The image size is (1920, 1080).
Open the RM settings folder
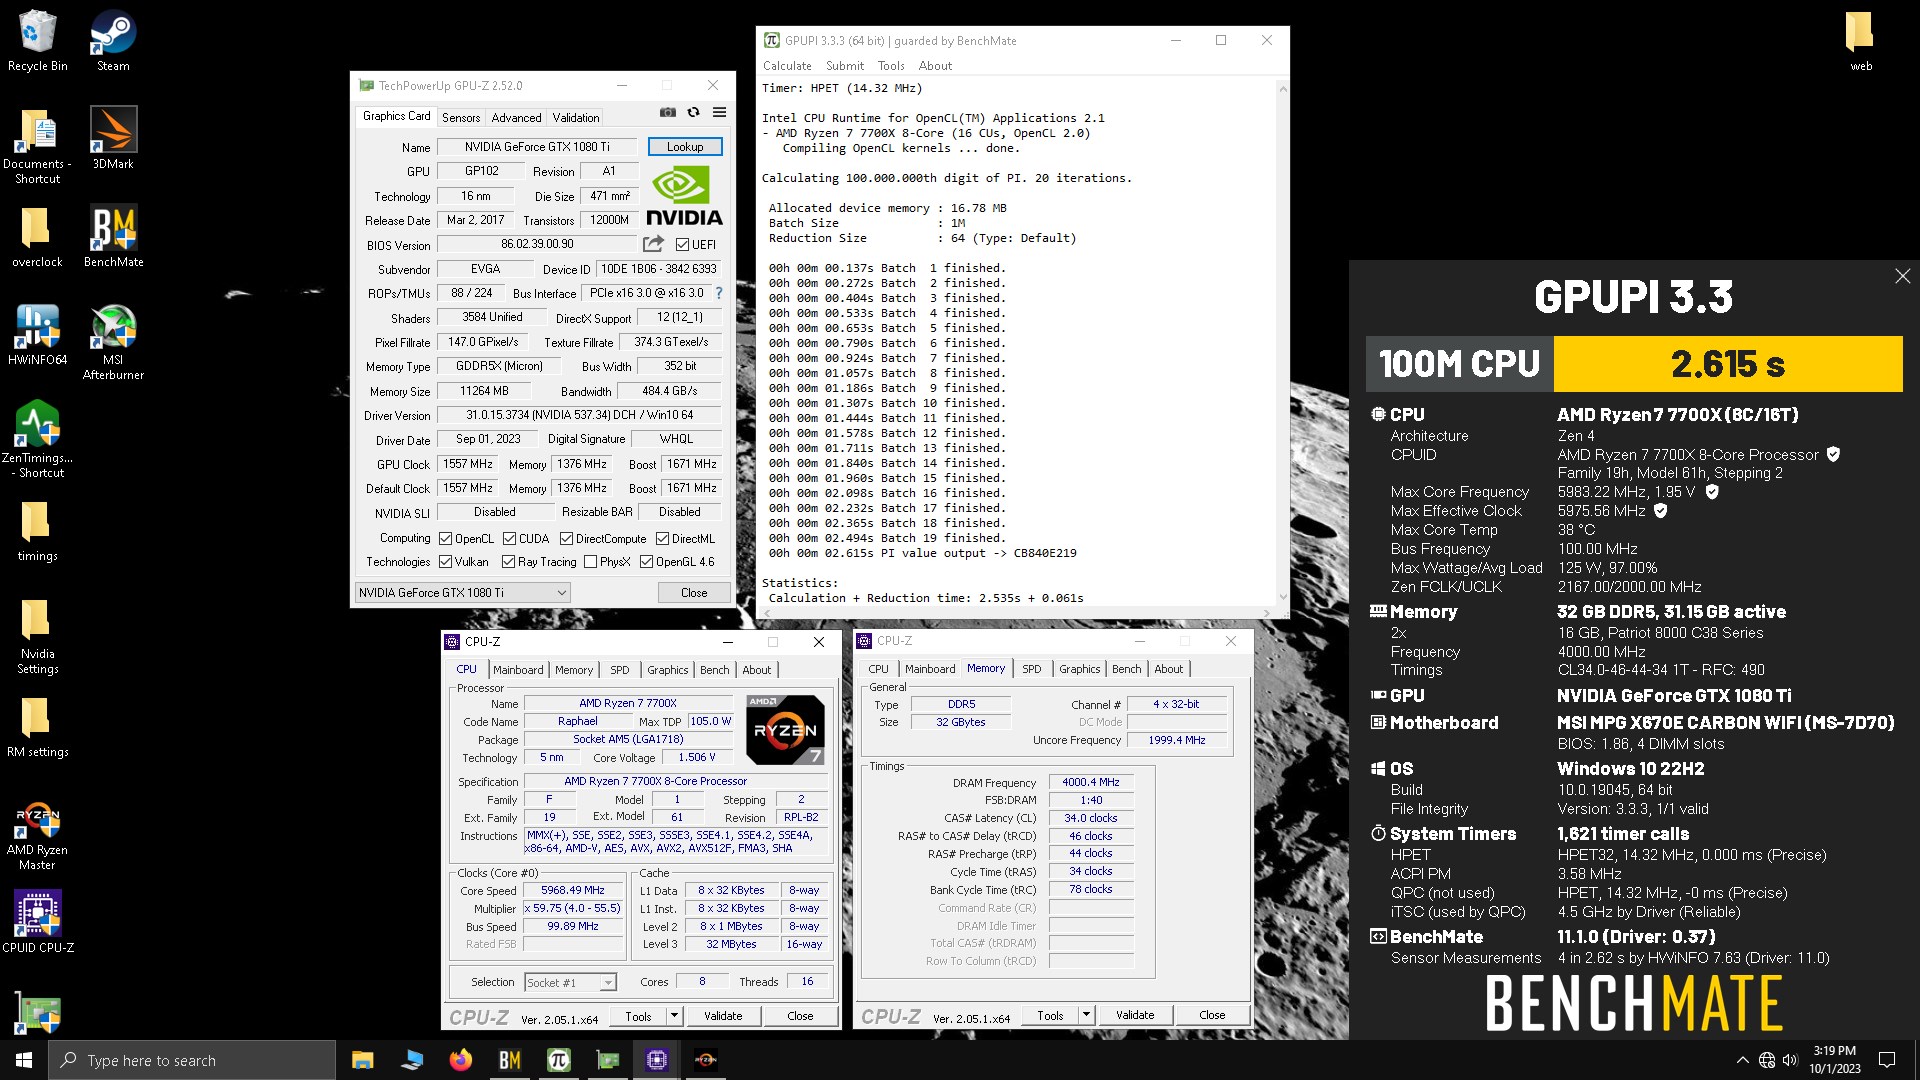coord(37,727)
